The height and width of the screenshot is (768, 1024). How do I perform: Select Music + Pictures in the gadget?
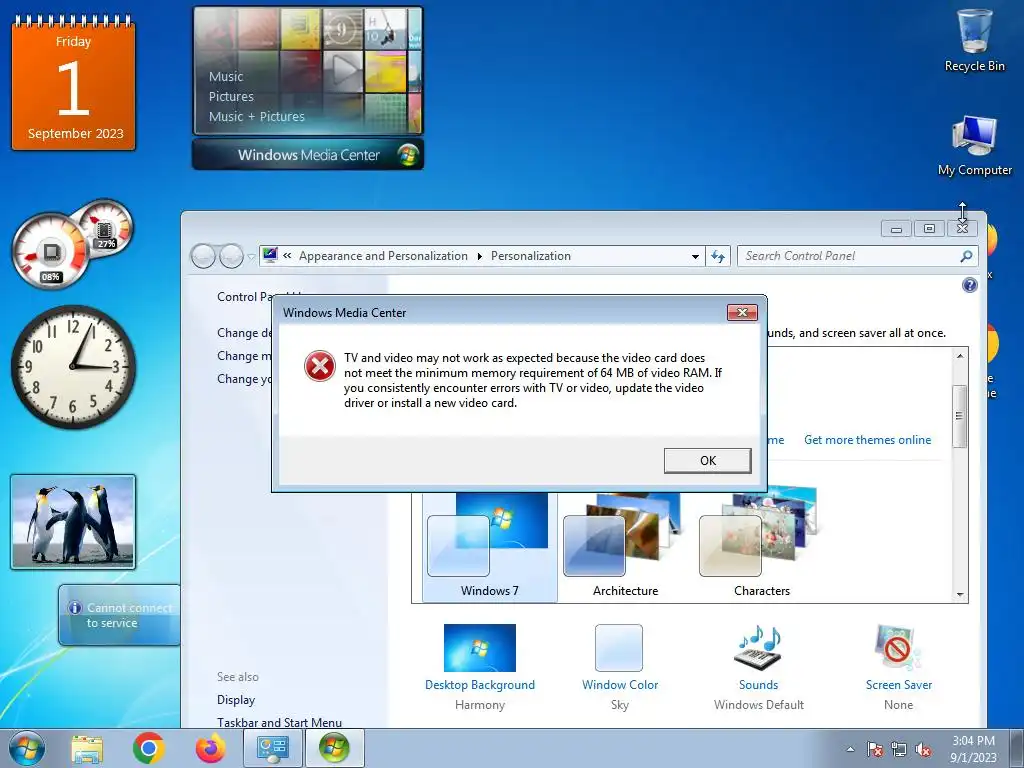(x=257, y=116)
